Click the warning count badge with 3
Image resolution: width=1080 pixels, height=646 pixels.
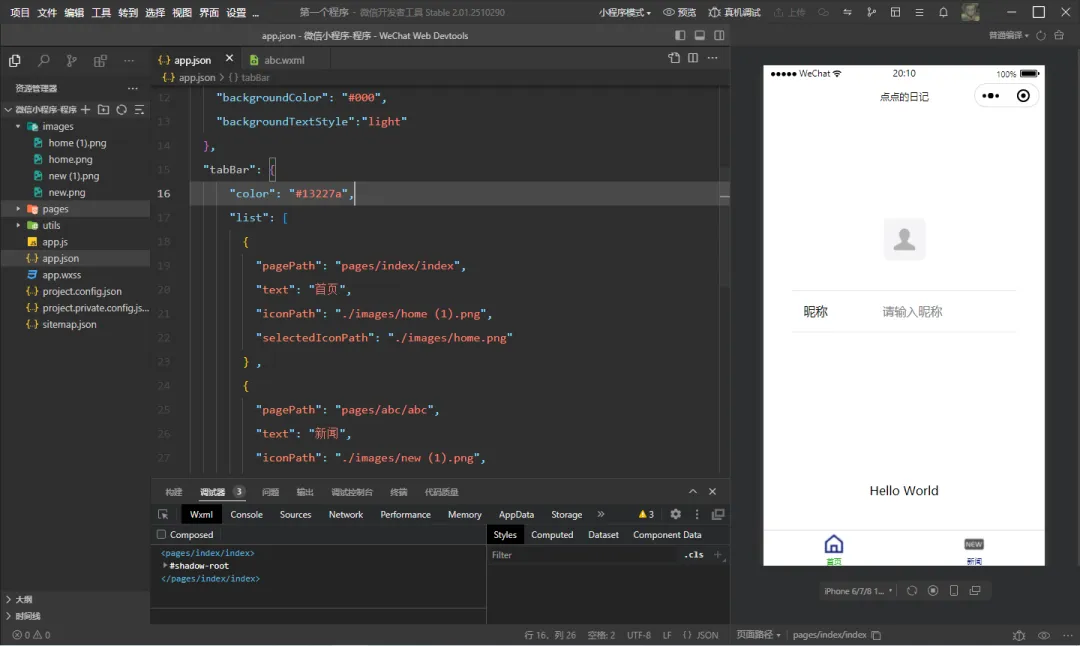coord(646,514)
